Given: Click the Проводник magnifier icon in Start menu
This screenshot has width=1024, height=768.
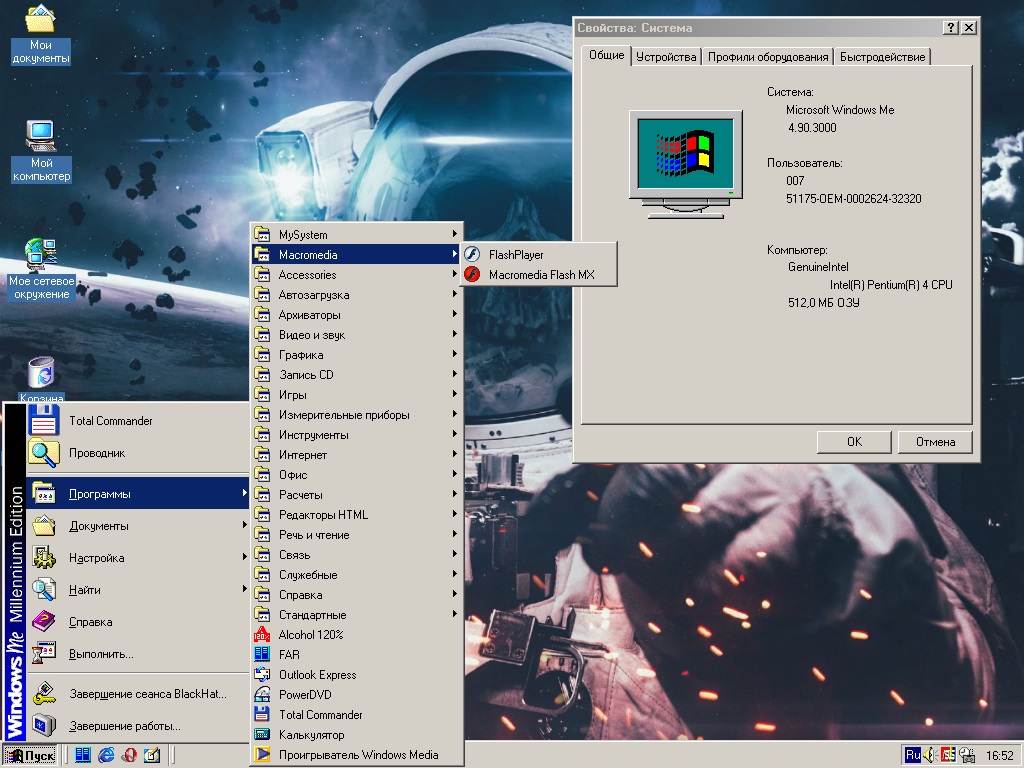Looking at the screenshot, I should coord(44,453).
